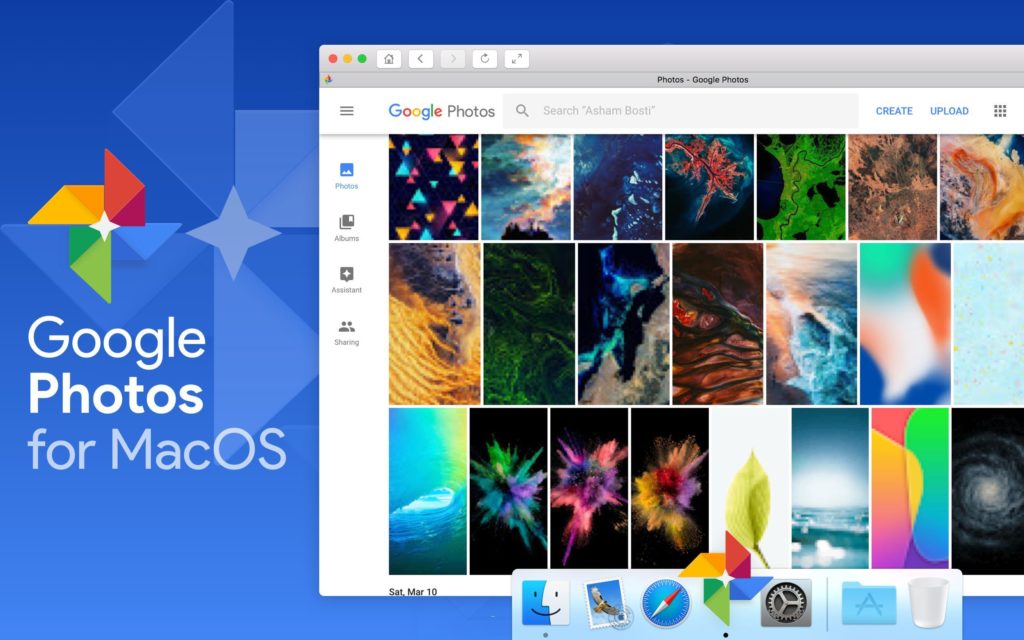Open Finder from the dock
Screen dimensions: 1024x640
(x=545, y=603)
